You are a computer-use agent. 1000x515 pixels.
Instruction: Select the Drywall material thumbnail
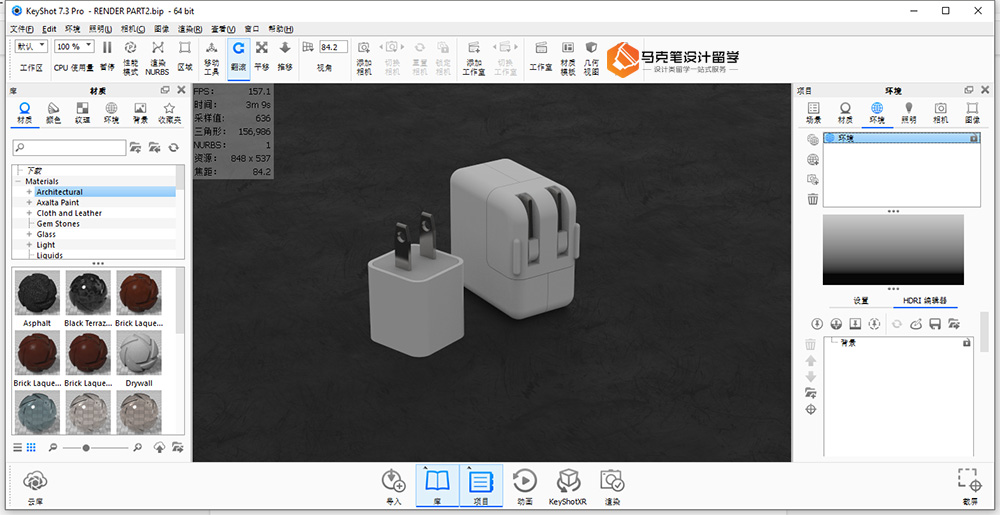click(139, 353)
